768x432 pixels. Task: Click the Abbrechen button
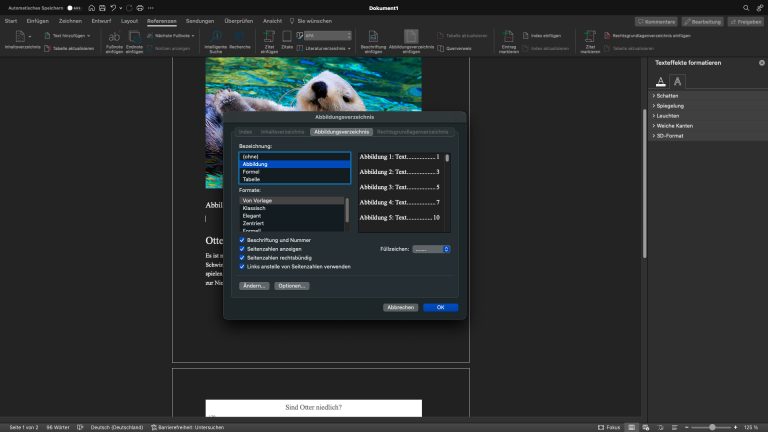(x=401, y=307)
